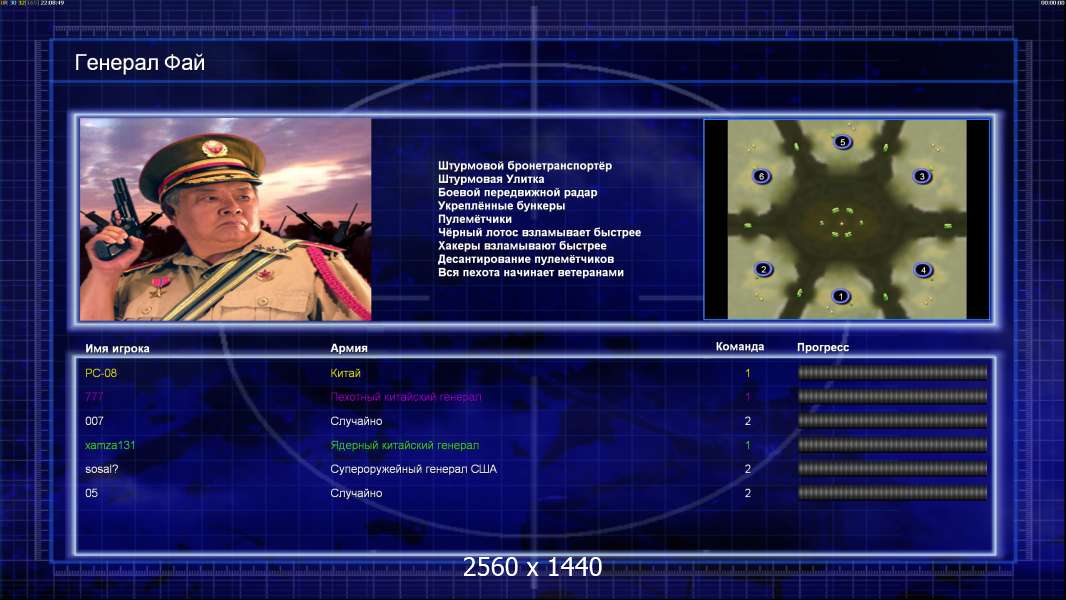This screenshot has width=1066, height=600.
Task: Click the 'Генерал Фай' title
Action: [x=139, y=63]
